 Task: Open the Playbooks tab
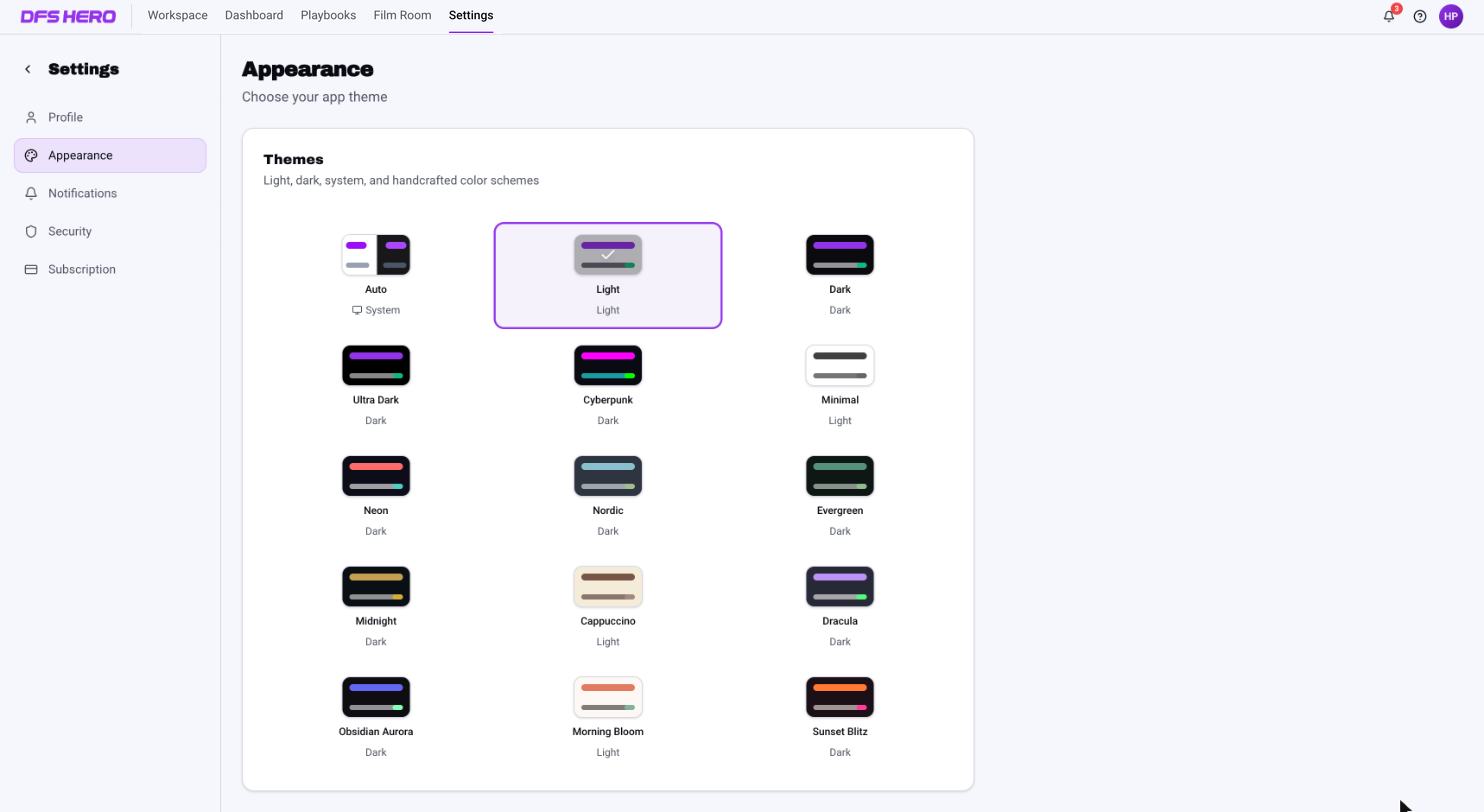(329, 16)
